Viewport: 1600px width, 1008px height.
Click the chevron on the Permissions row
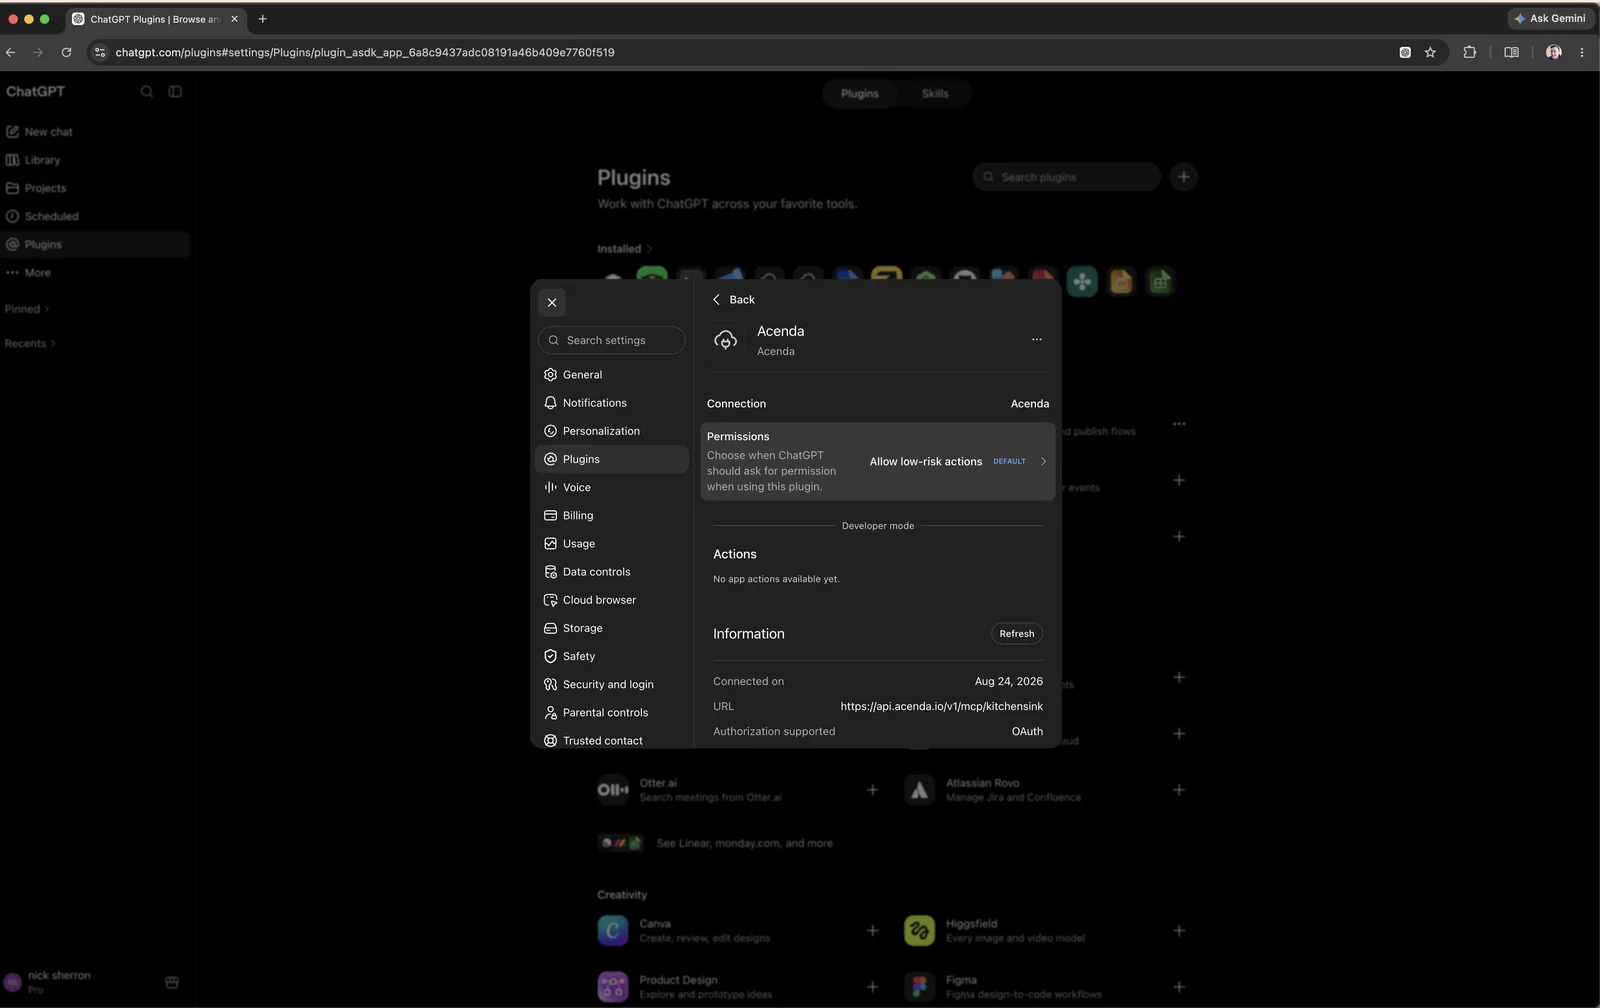1043,461
